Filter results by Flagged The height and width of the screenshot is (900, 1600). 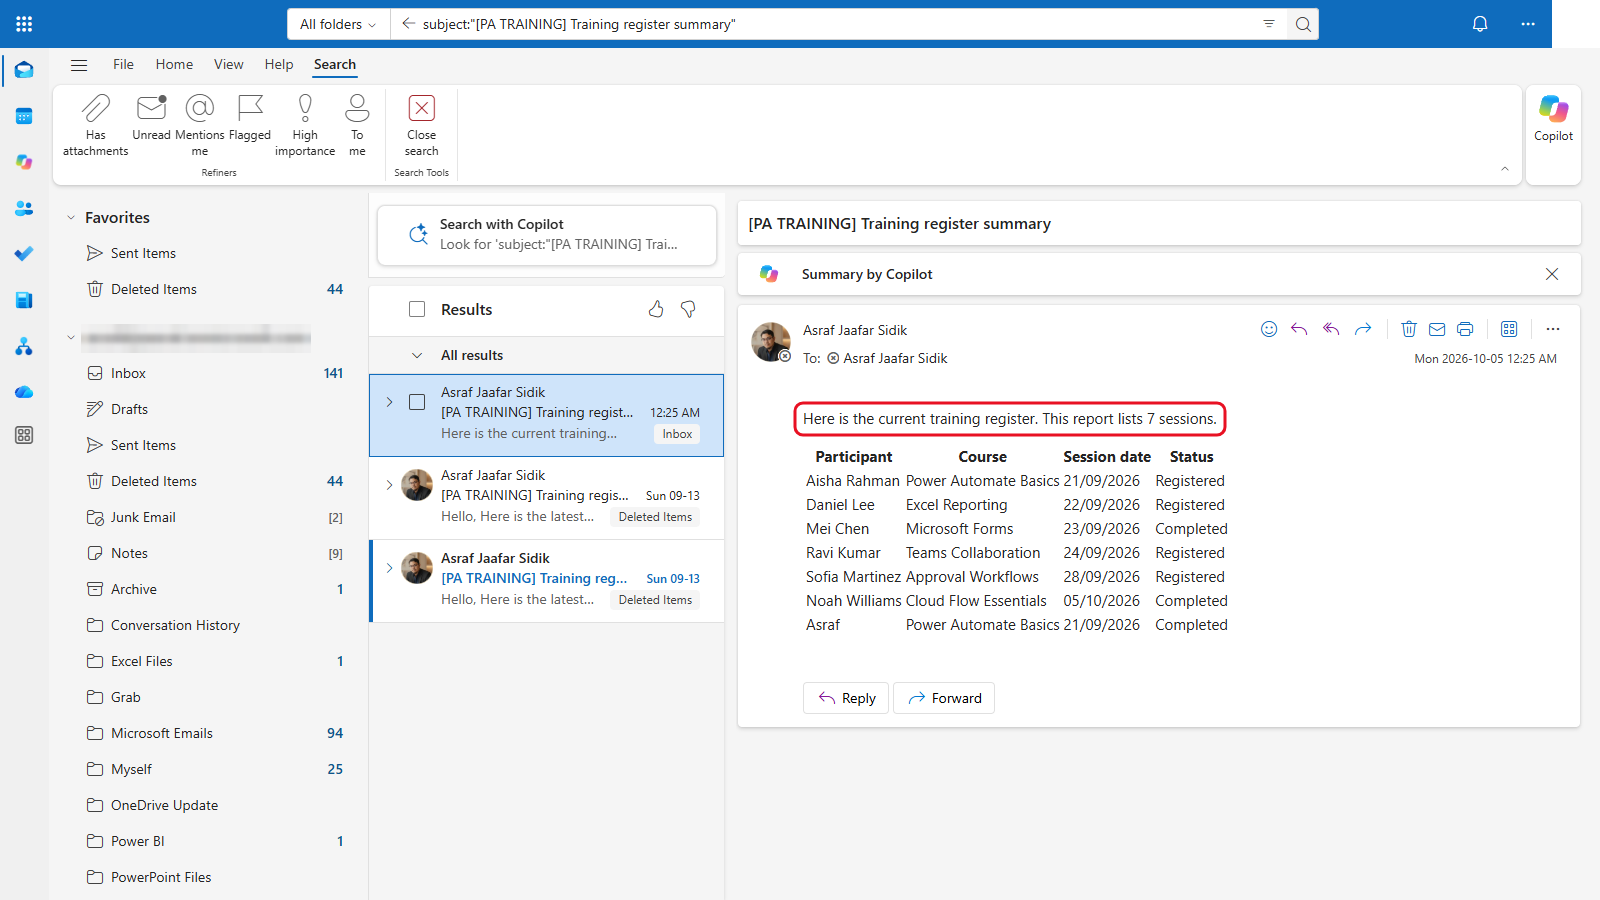(250, 118)
